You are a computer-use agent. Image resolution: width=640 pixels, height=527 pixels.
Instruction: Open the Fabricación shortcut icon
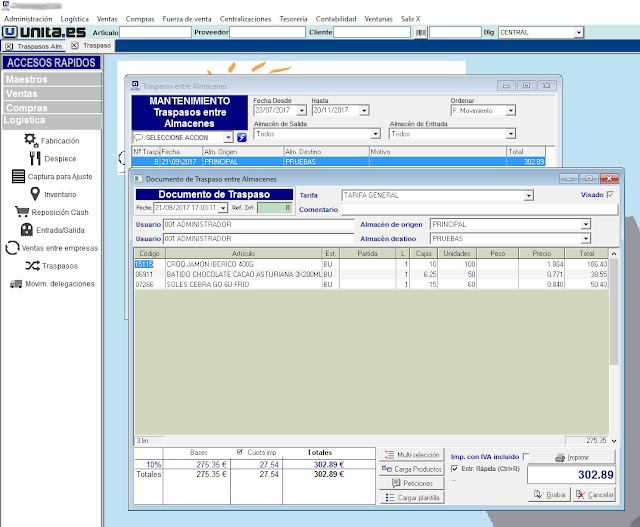pyautogui.click(x=32, y=140)
